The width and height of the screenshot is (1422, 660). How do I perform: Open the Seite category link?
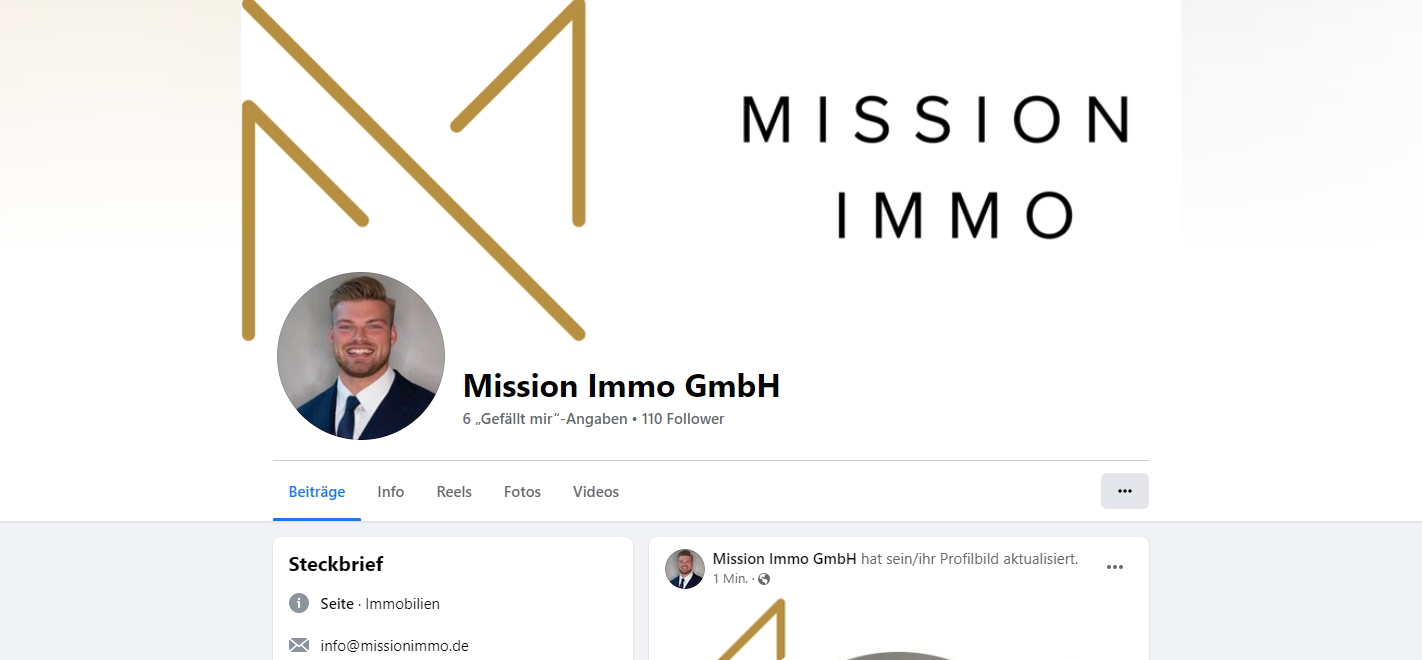click(x=337, y=604)
